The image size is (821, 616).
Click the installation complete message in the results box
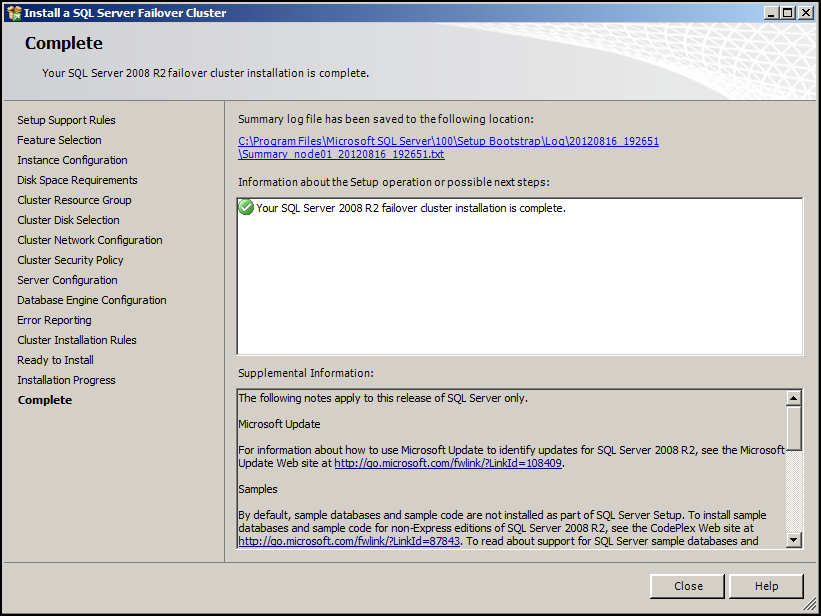(411, 208)
